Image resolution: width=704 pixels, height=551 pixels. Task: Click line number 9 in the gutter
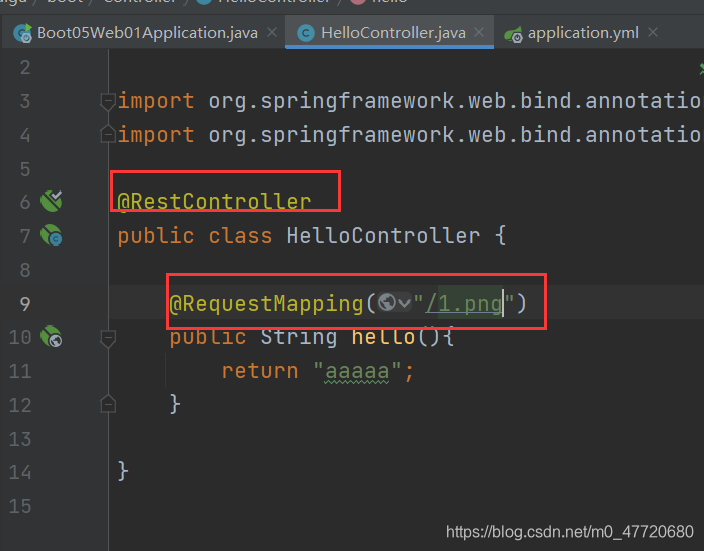coord(25,304)
